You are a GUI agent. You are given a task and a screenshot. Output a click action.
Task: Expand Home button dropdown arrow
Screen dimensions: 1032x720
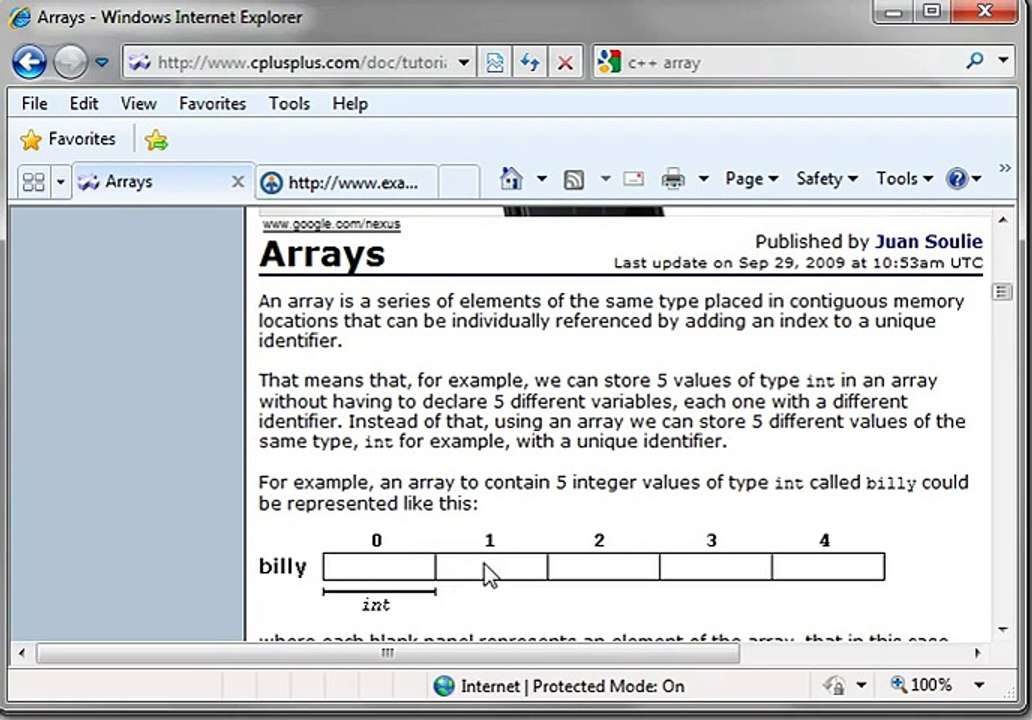pos(542,178)
